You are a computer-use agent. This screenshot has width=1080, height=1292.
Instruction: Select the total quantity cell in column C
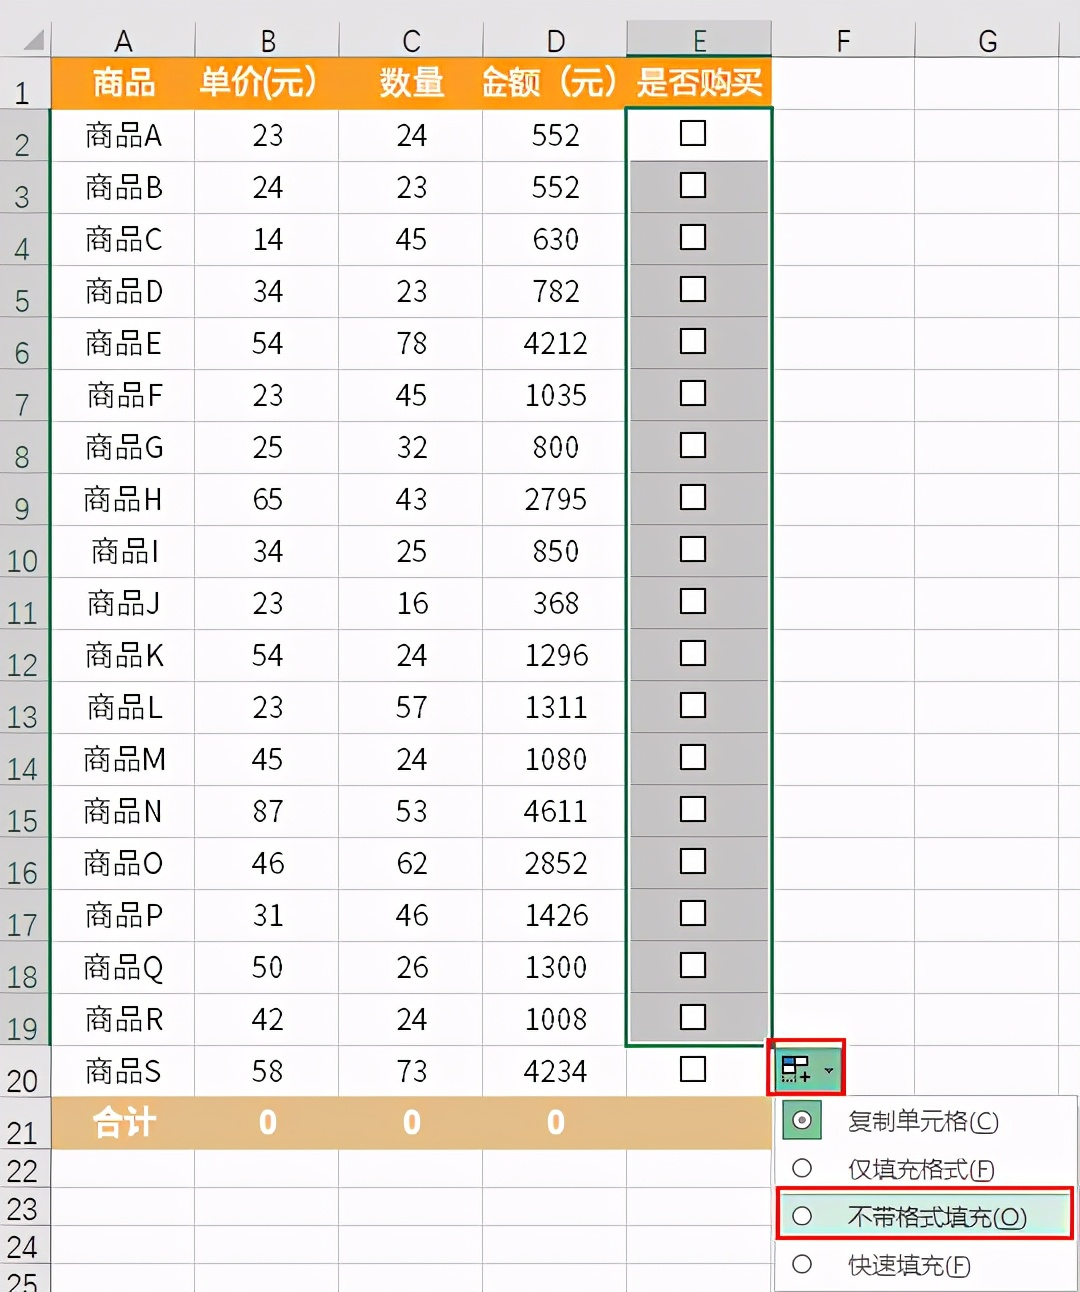coord(411,1123)
